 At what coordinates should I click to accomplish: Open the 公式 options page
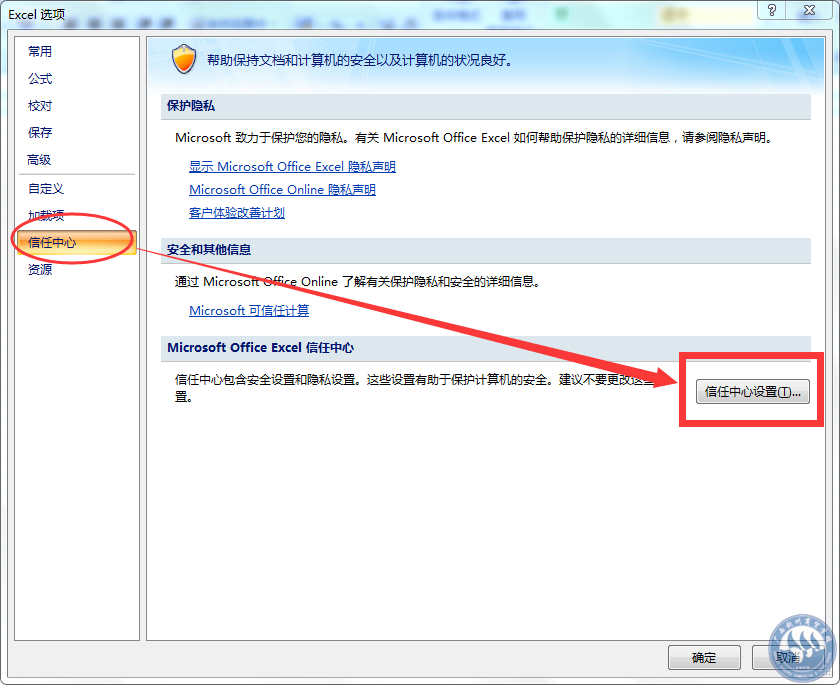point(40,79)
